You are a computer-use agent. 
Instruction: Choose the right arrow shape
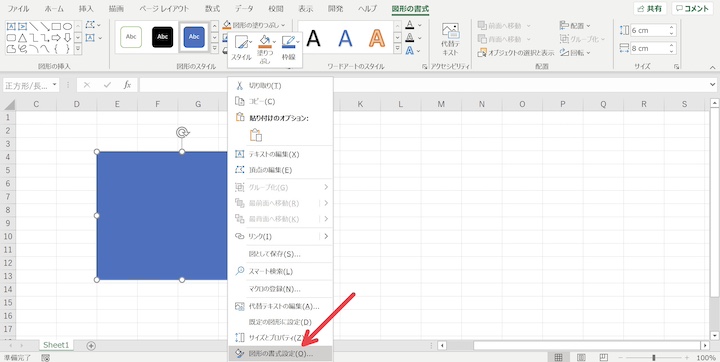(x=56, y=37)
